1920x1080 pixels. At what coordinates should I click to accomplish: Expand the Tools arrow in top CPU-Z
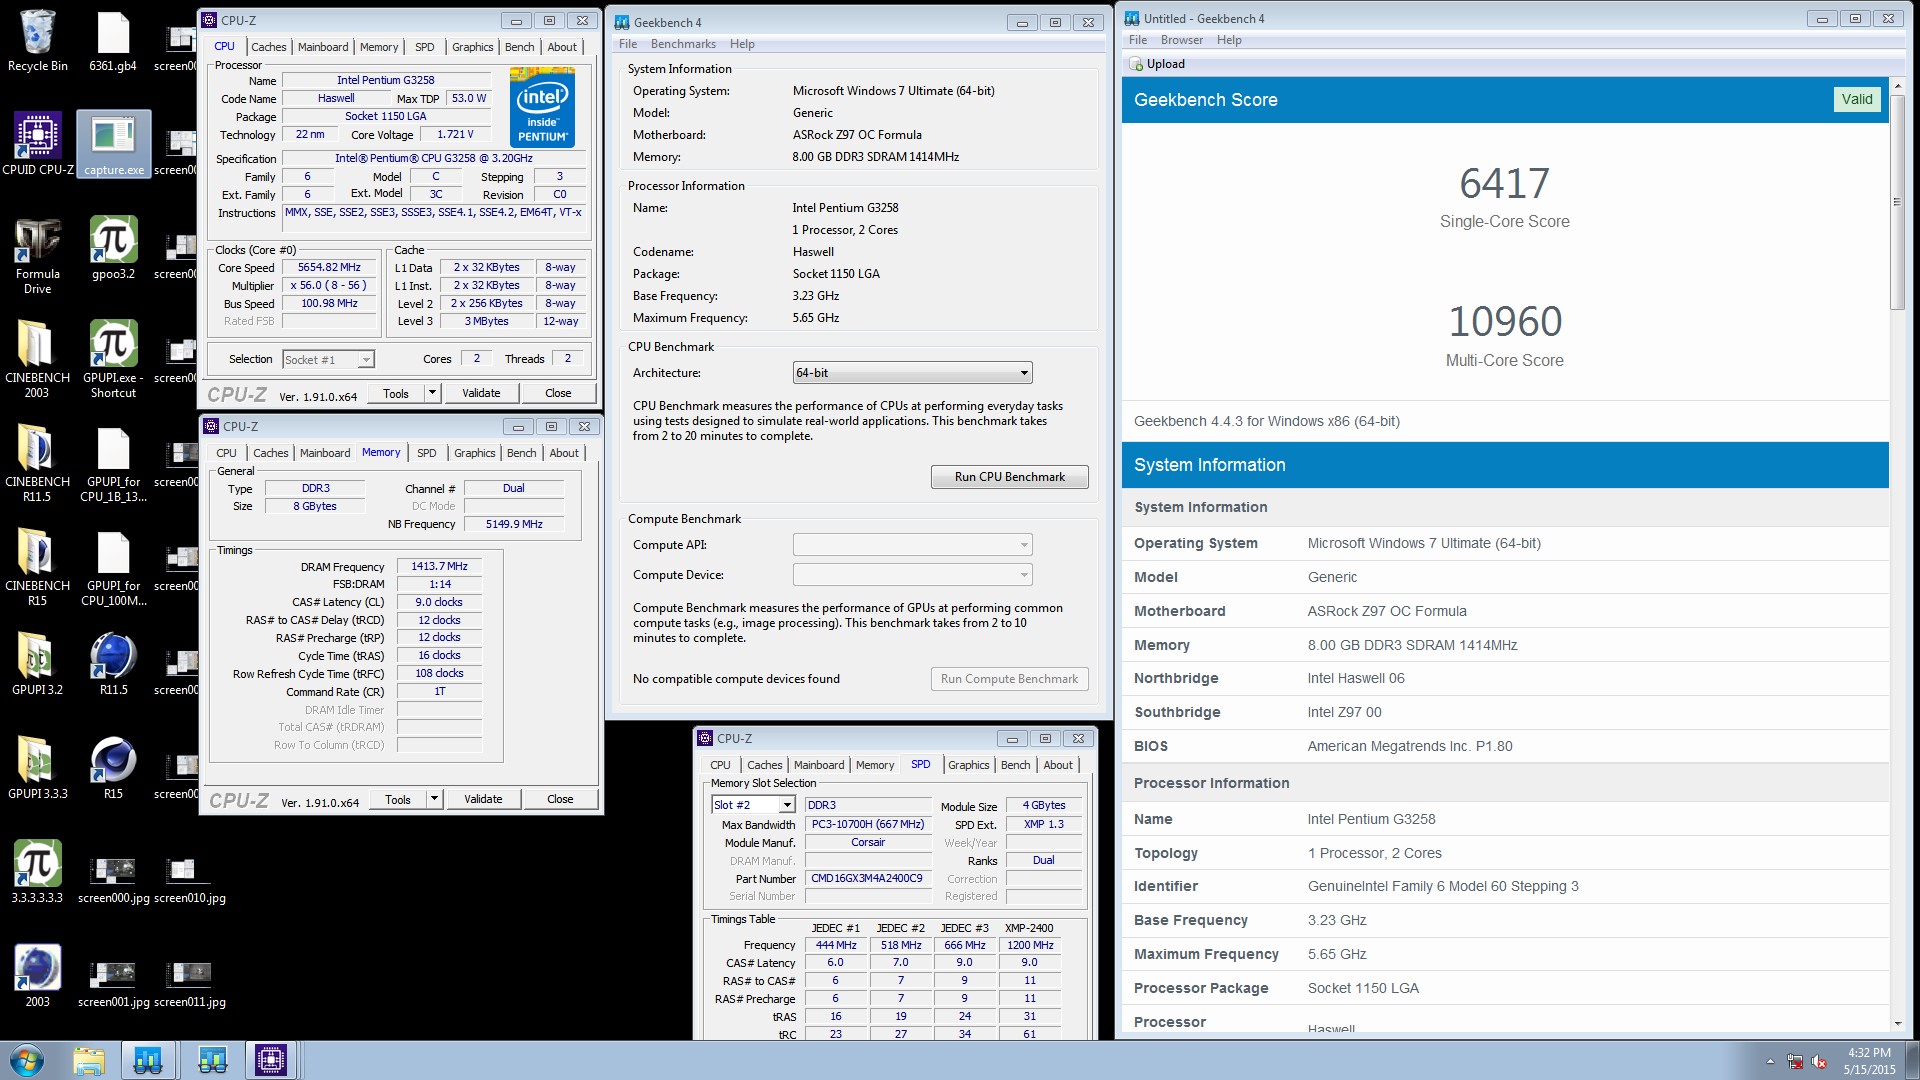[x=433, y=393]
